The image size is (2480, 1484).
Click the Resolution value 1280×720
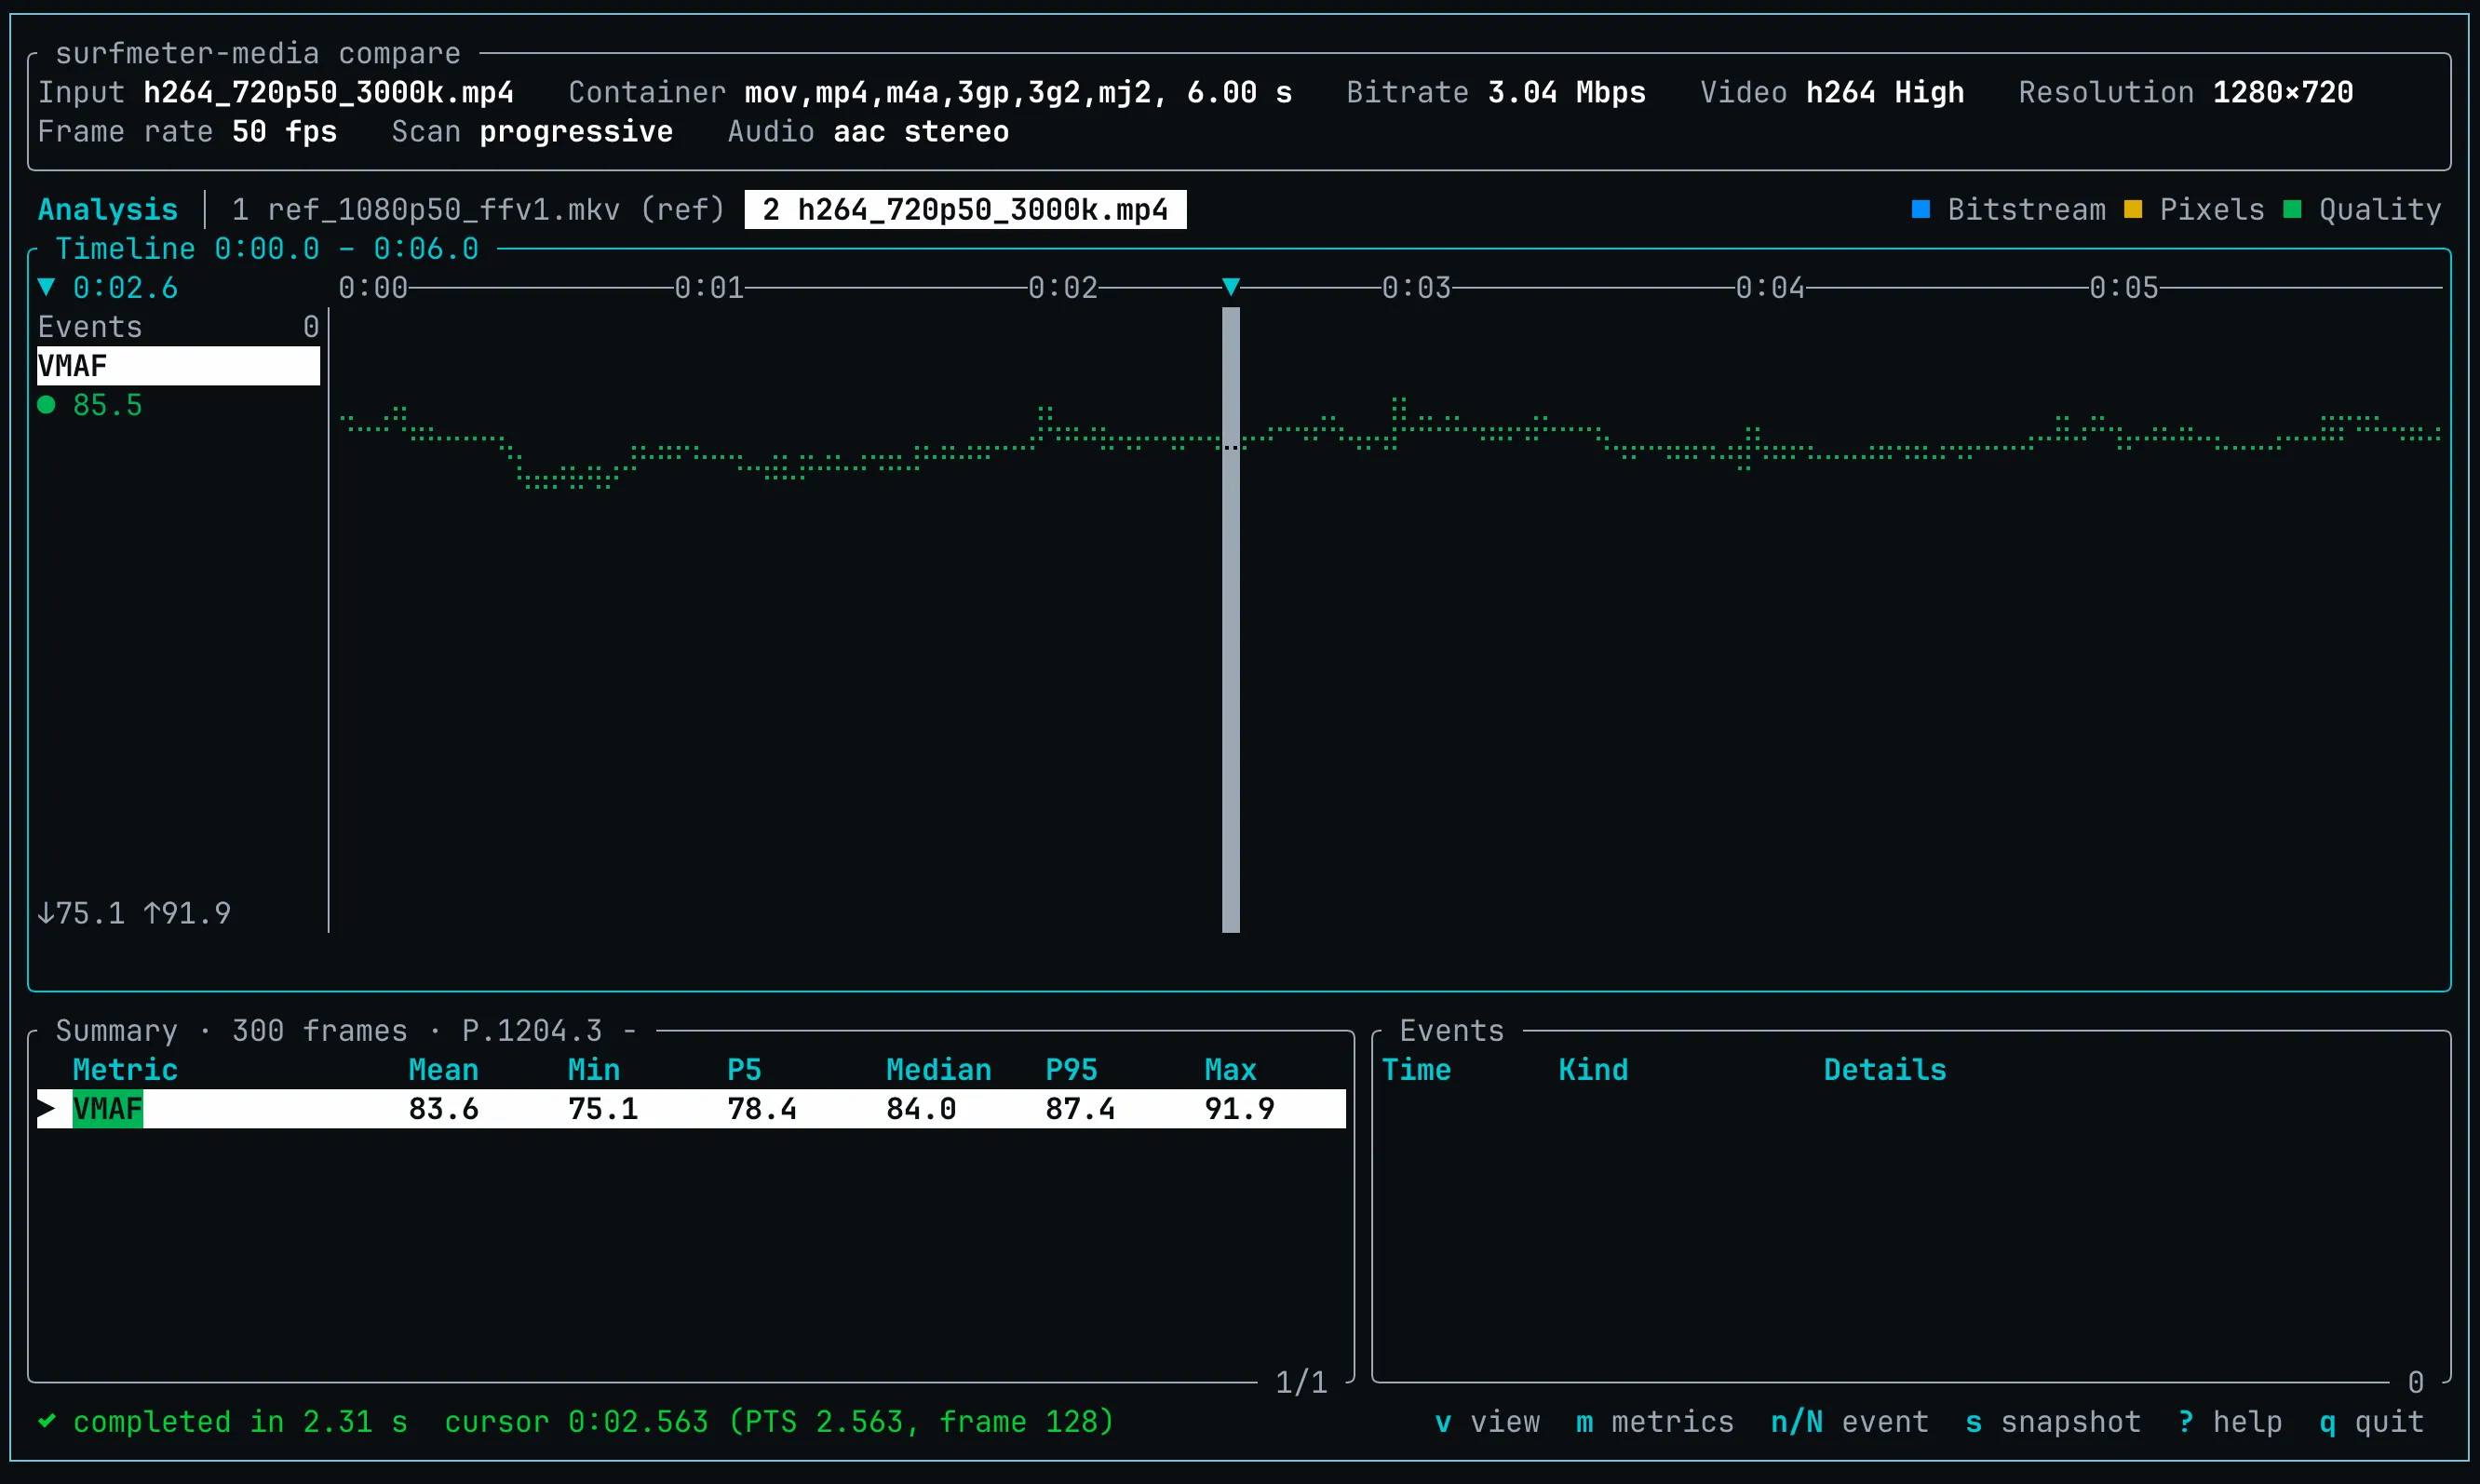pos(2282,92)
